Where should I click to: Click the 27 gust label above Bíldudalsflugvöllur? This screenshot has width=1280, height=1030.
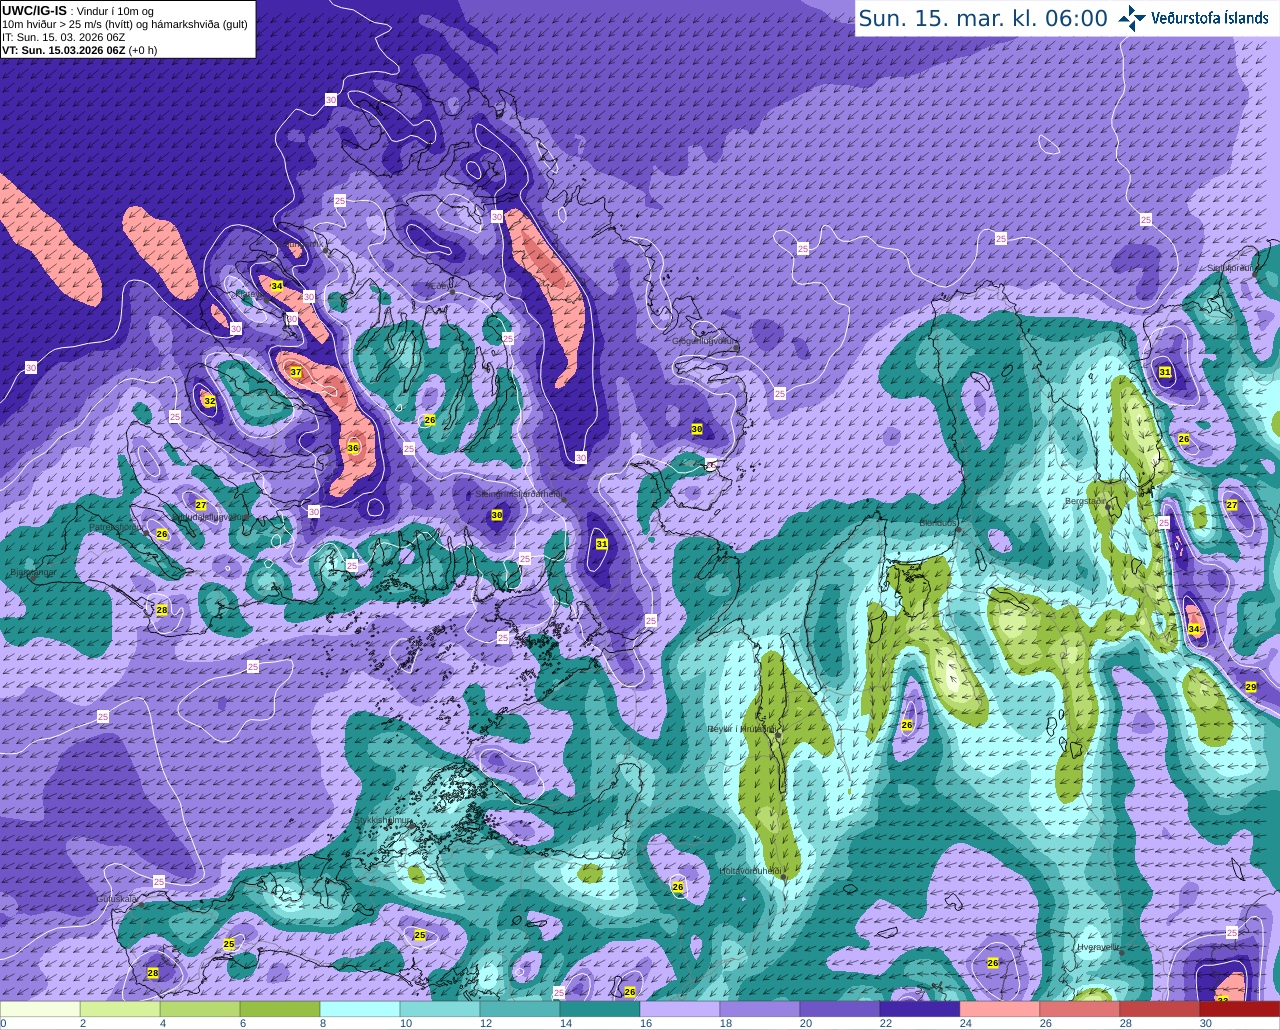(x=201, y=505)
